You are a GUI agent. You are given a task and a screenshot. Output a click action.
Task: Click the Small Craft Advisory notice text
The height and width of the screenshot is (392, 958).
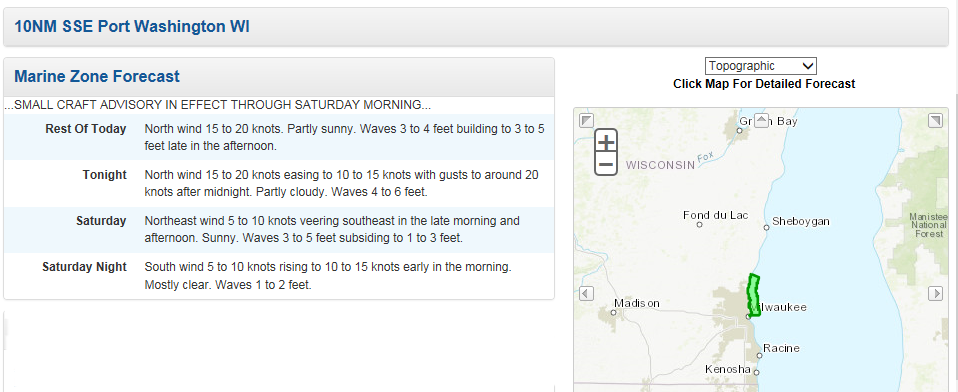tap(218, 105)
